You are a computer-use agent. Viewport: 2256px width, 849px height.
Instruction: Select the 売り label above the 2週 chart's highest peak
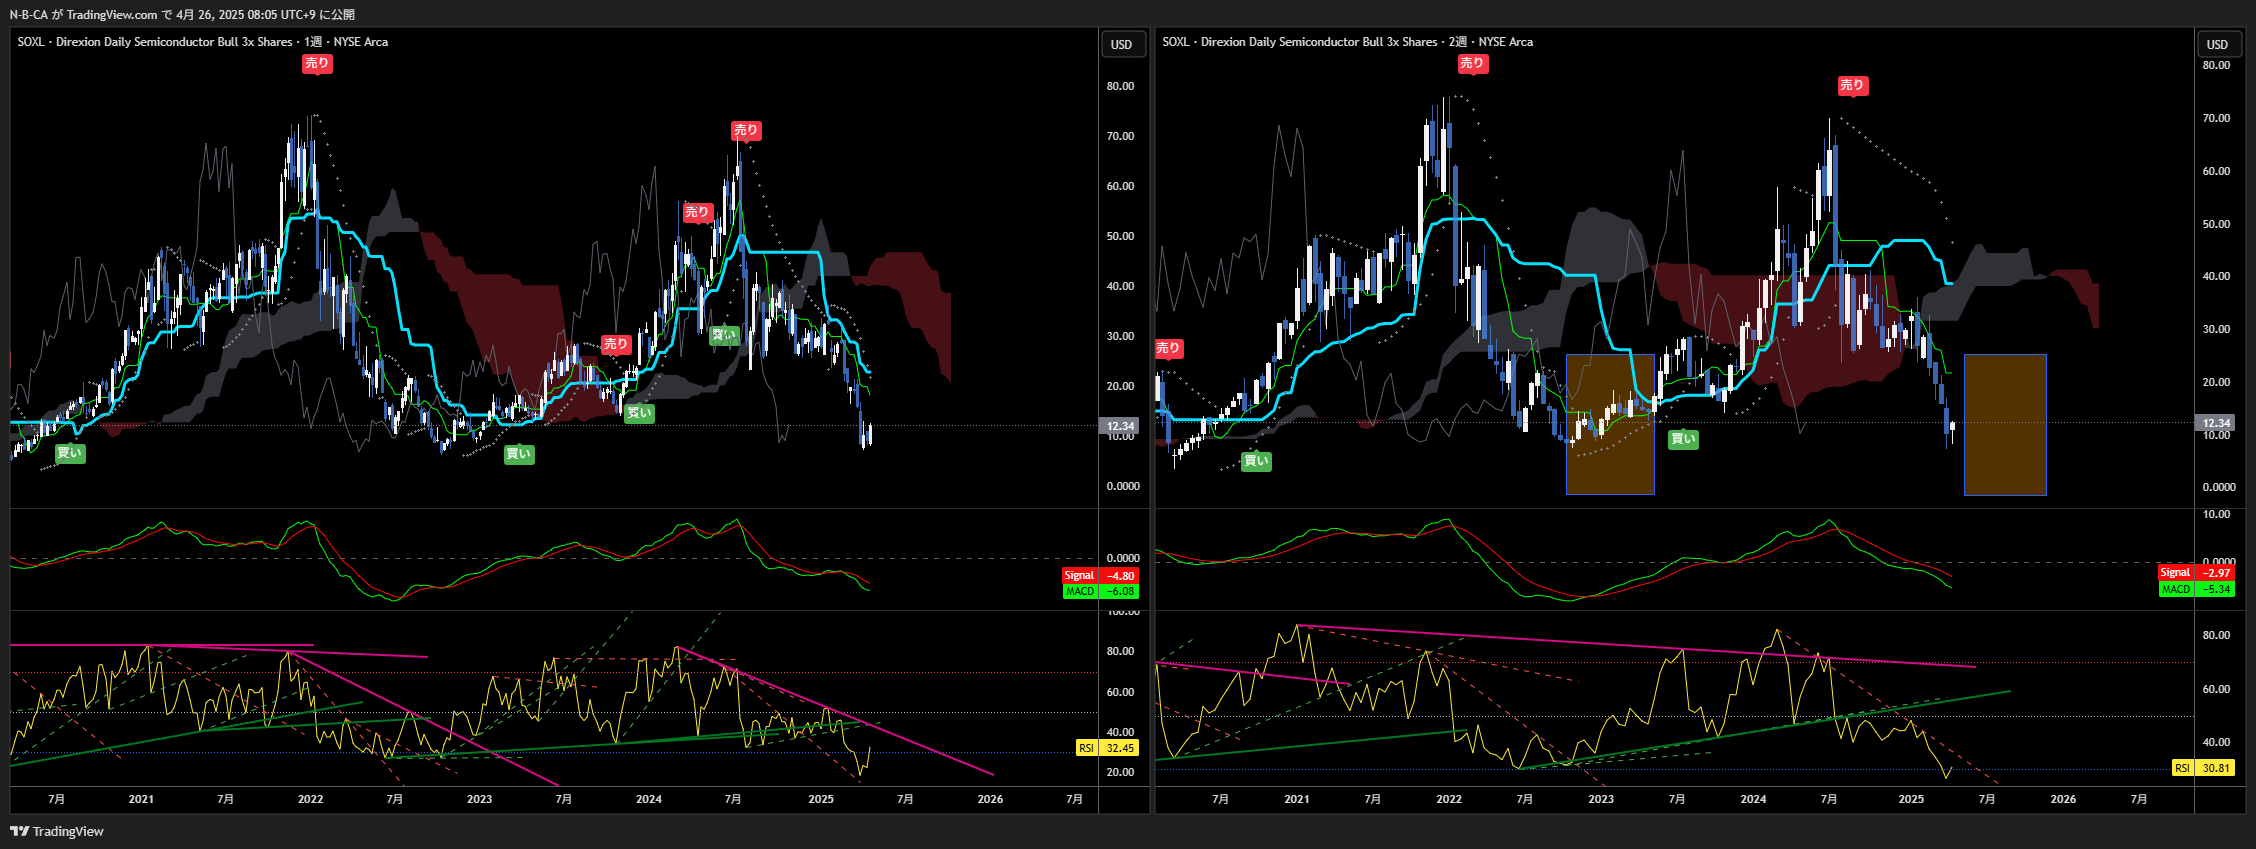coord(1472,63)
